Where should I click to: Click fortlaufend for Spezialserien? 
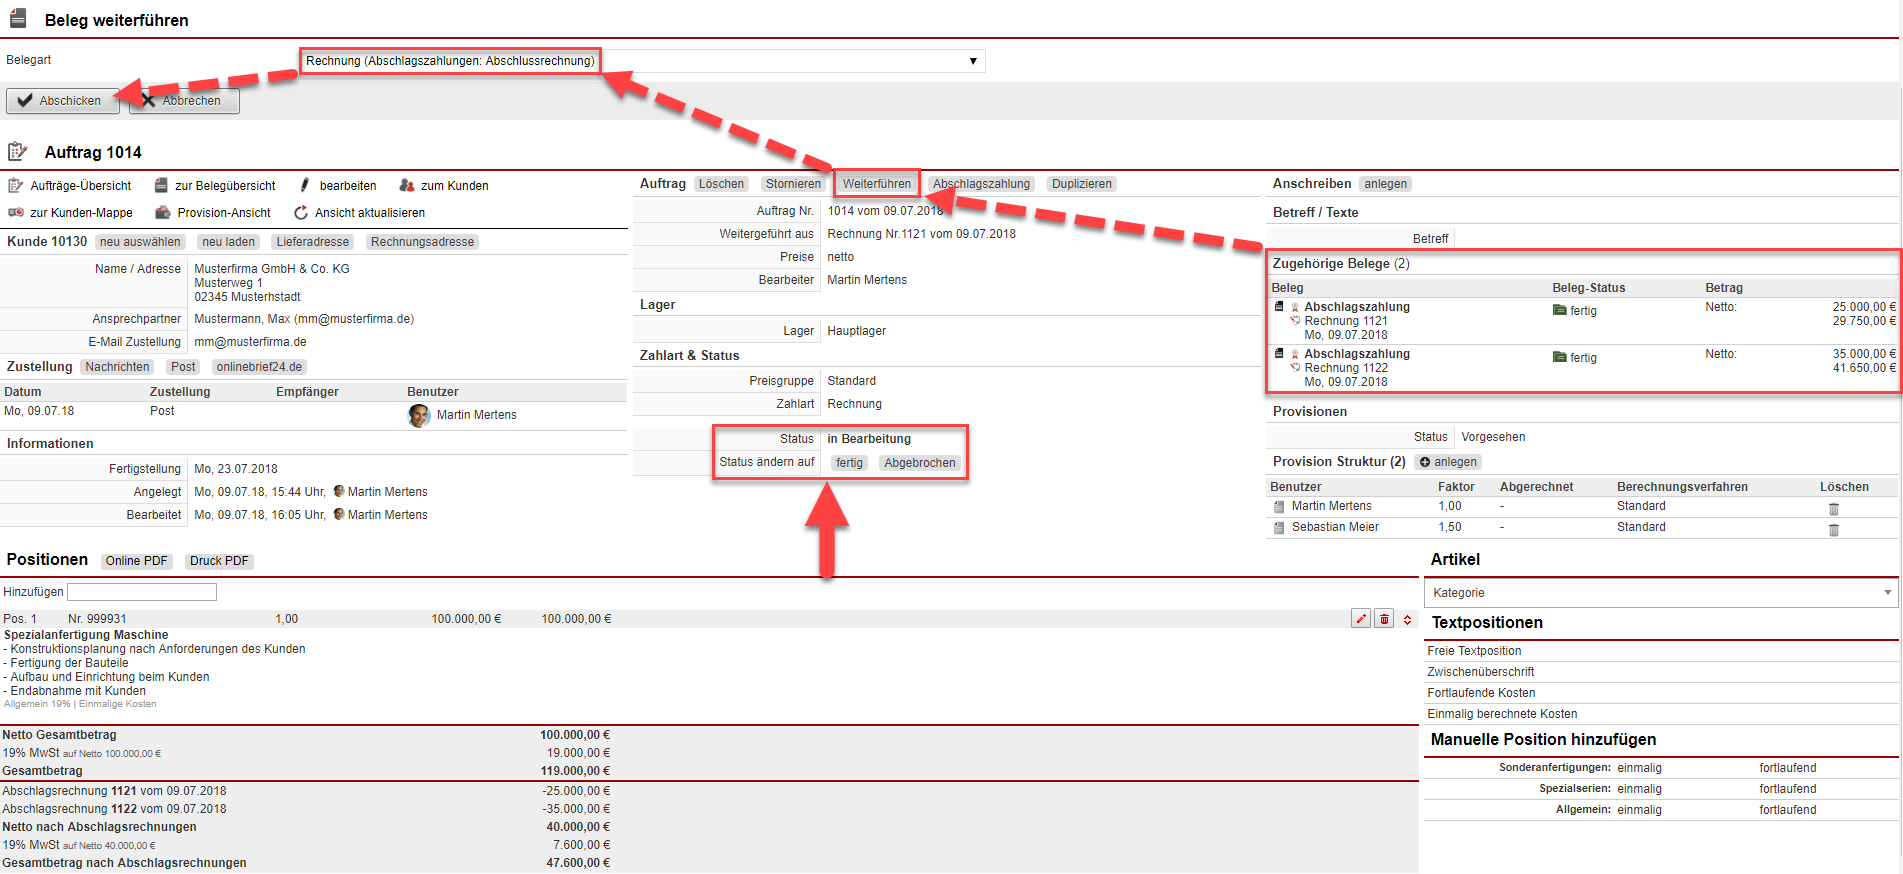(1788, 789)
